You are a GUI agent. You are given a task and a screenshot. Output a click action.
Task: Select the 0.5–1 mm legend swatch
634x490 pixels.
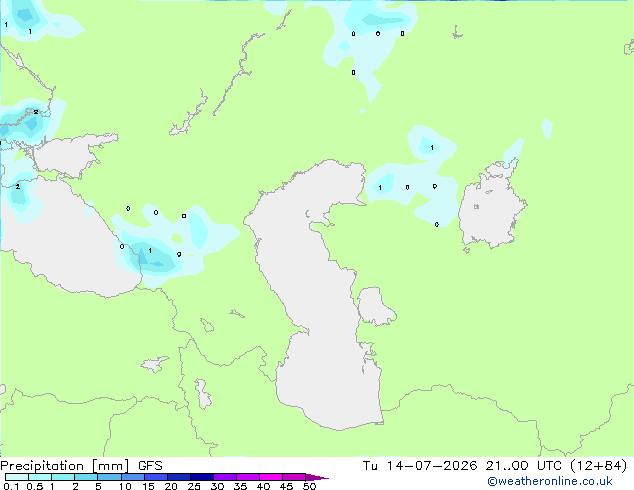[40, 477]
